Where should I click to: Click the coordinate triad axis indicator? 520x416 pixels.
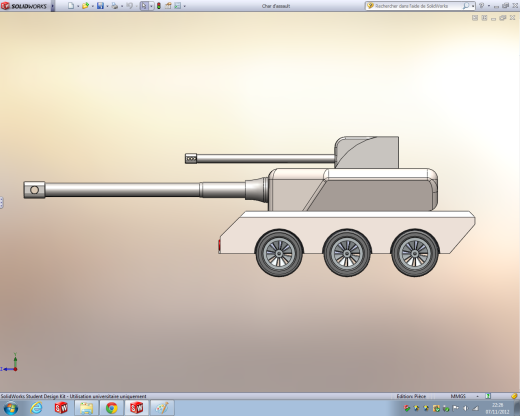tap(9, 363)
